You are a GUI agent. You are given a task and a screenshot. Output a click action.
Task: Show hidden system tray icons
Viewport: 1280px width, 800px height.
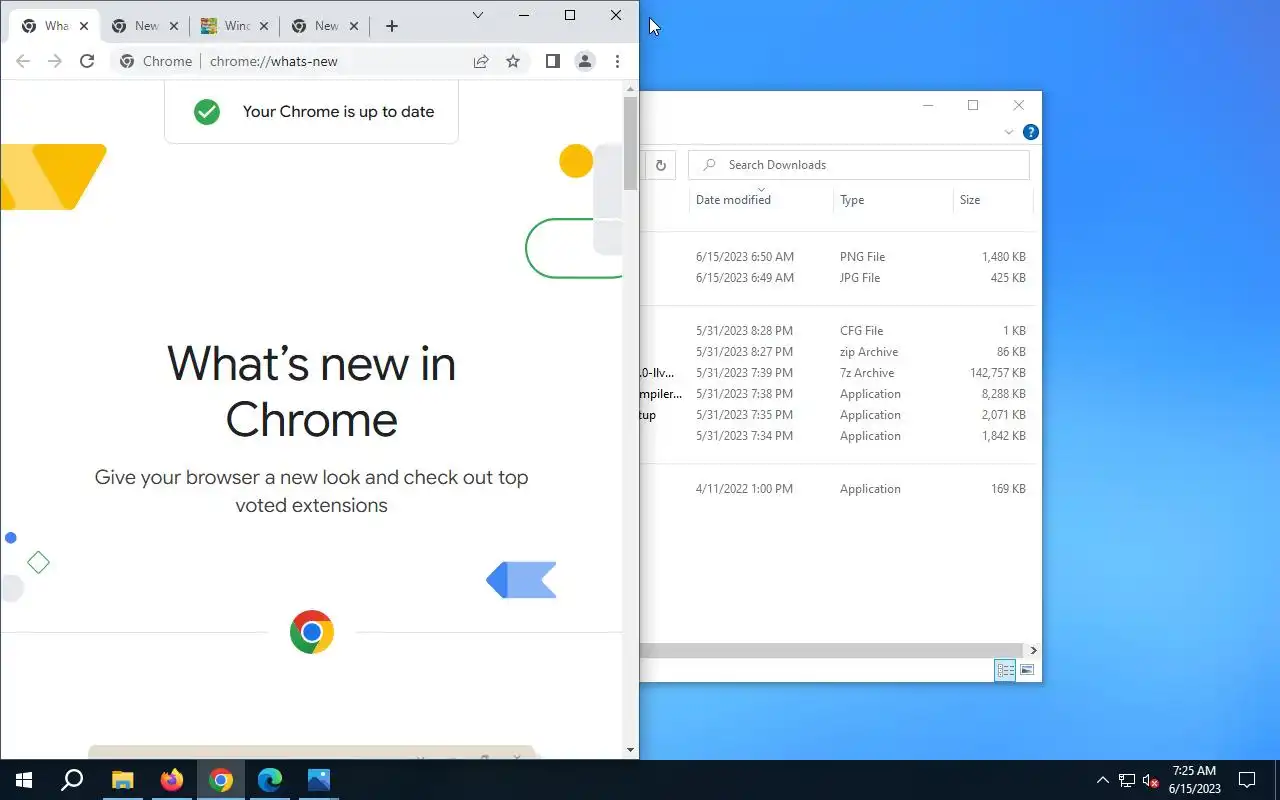click(x=1103, y=780)
